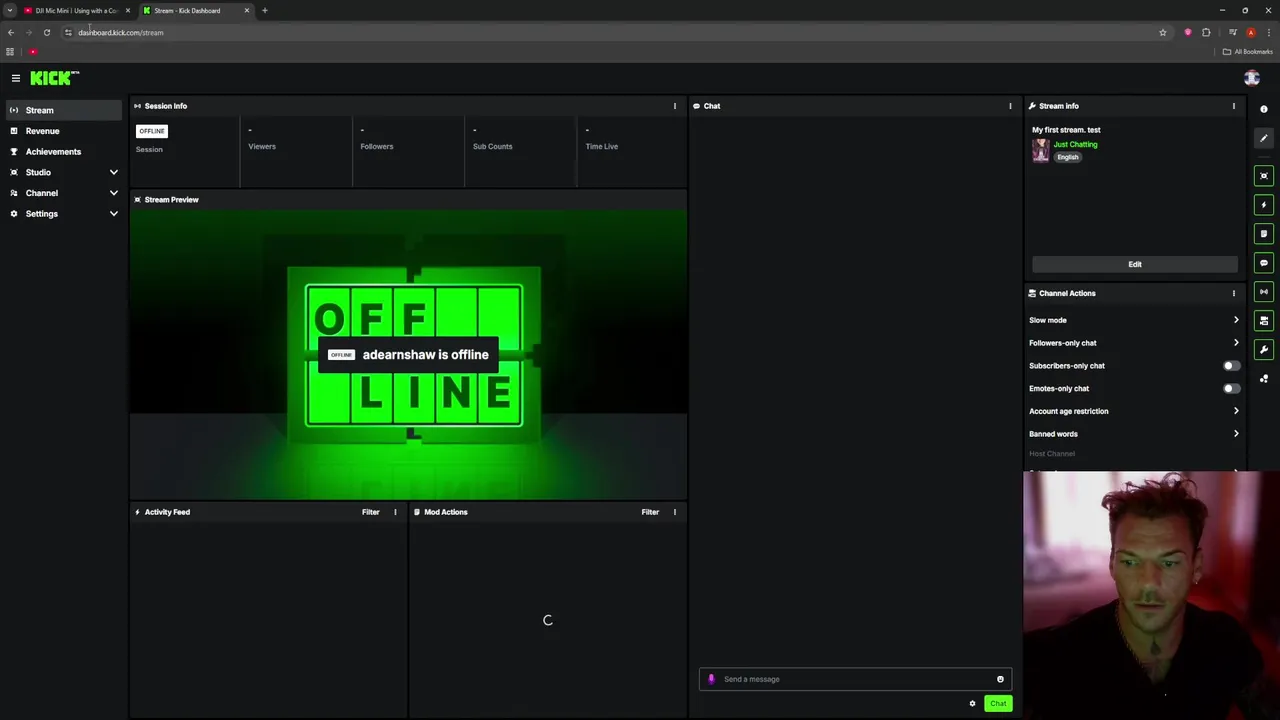
Task: Toggle the wrench Stream Info icon in right sidebar
Action: (x=1264, y=350)
